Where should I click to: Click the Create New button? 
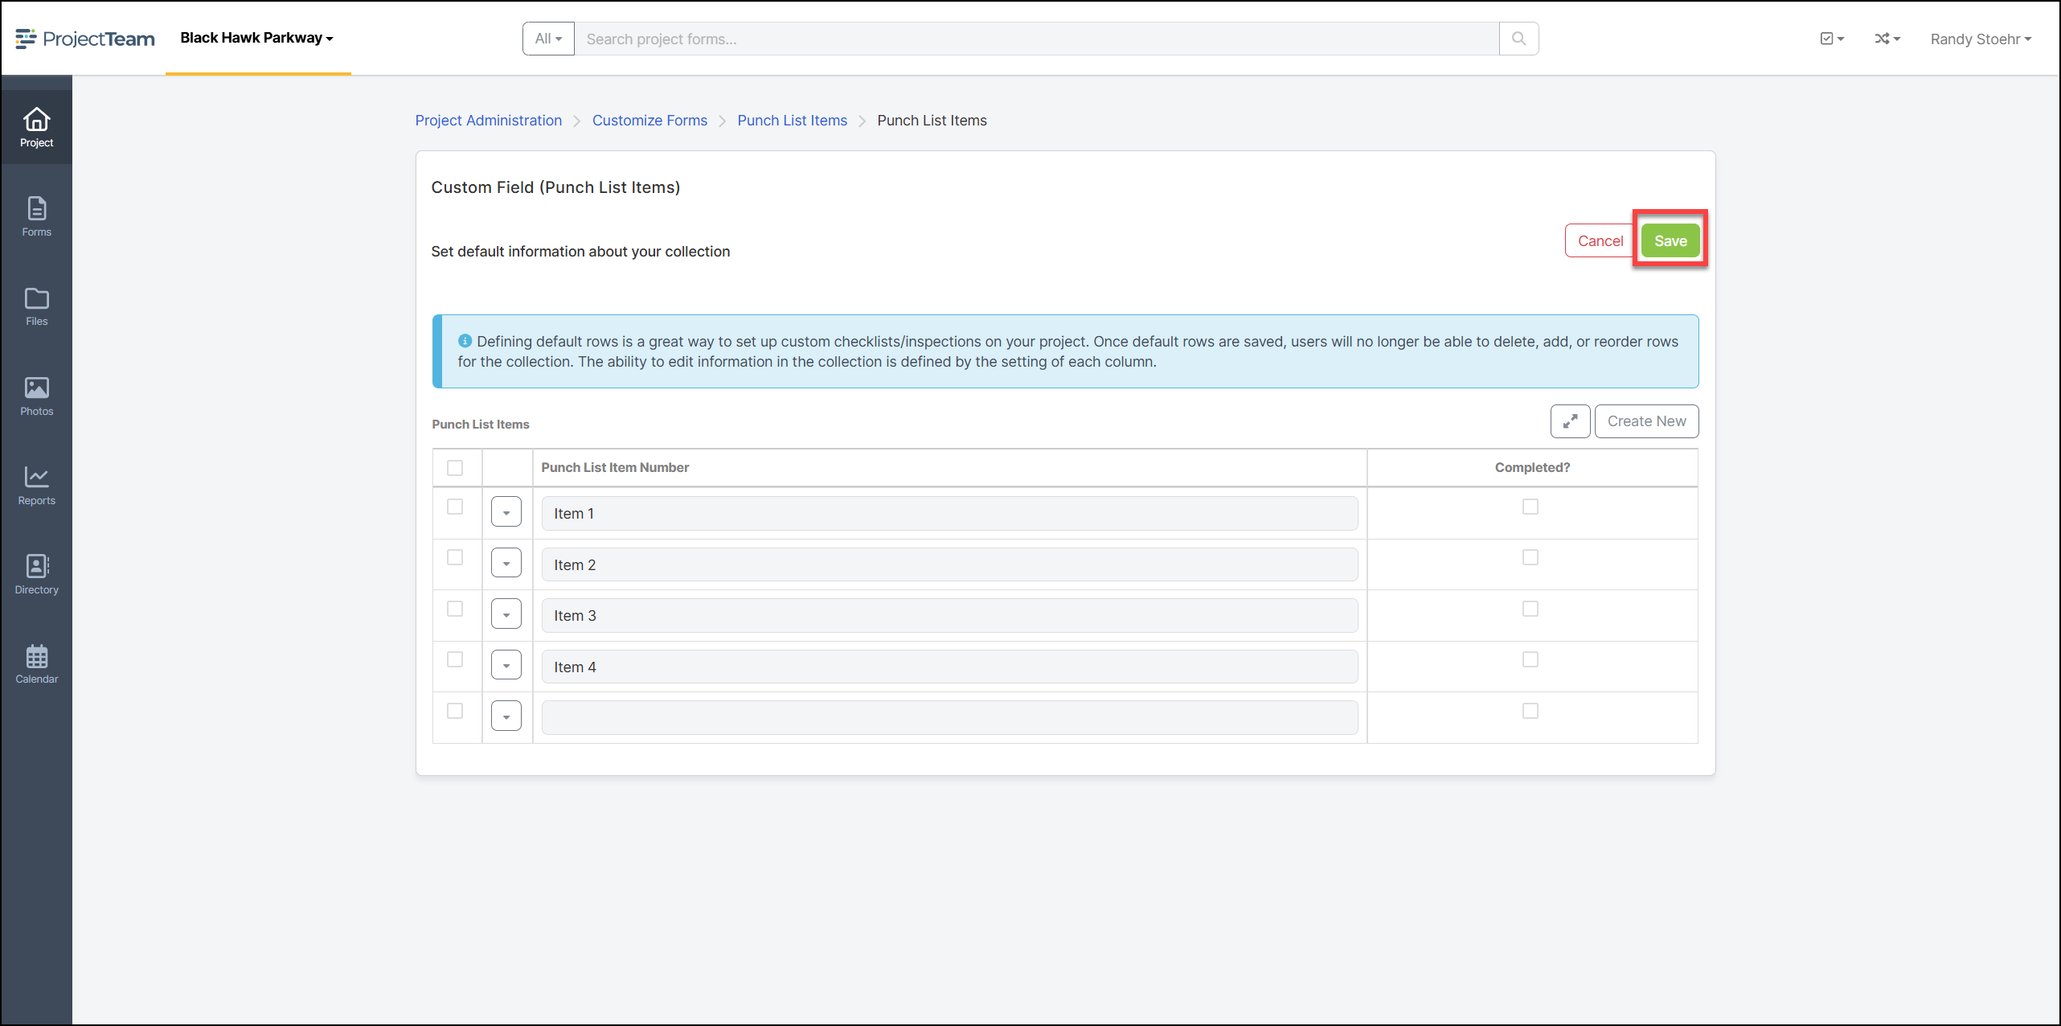pyautogui.click(x=1646, y=421)
